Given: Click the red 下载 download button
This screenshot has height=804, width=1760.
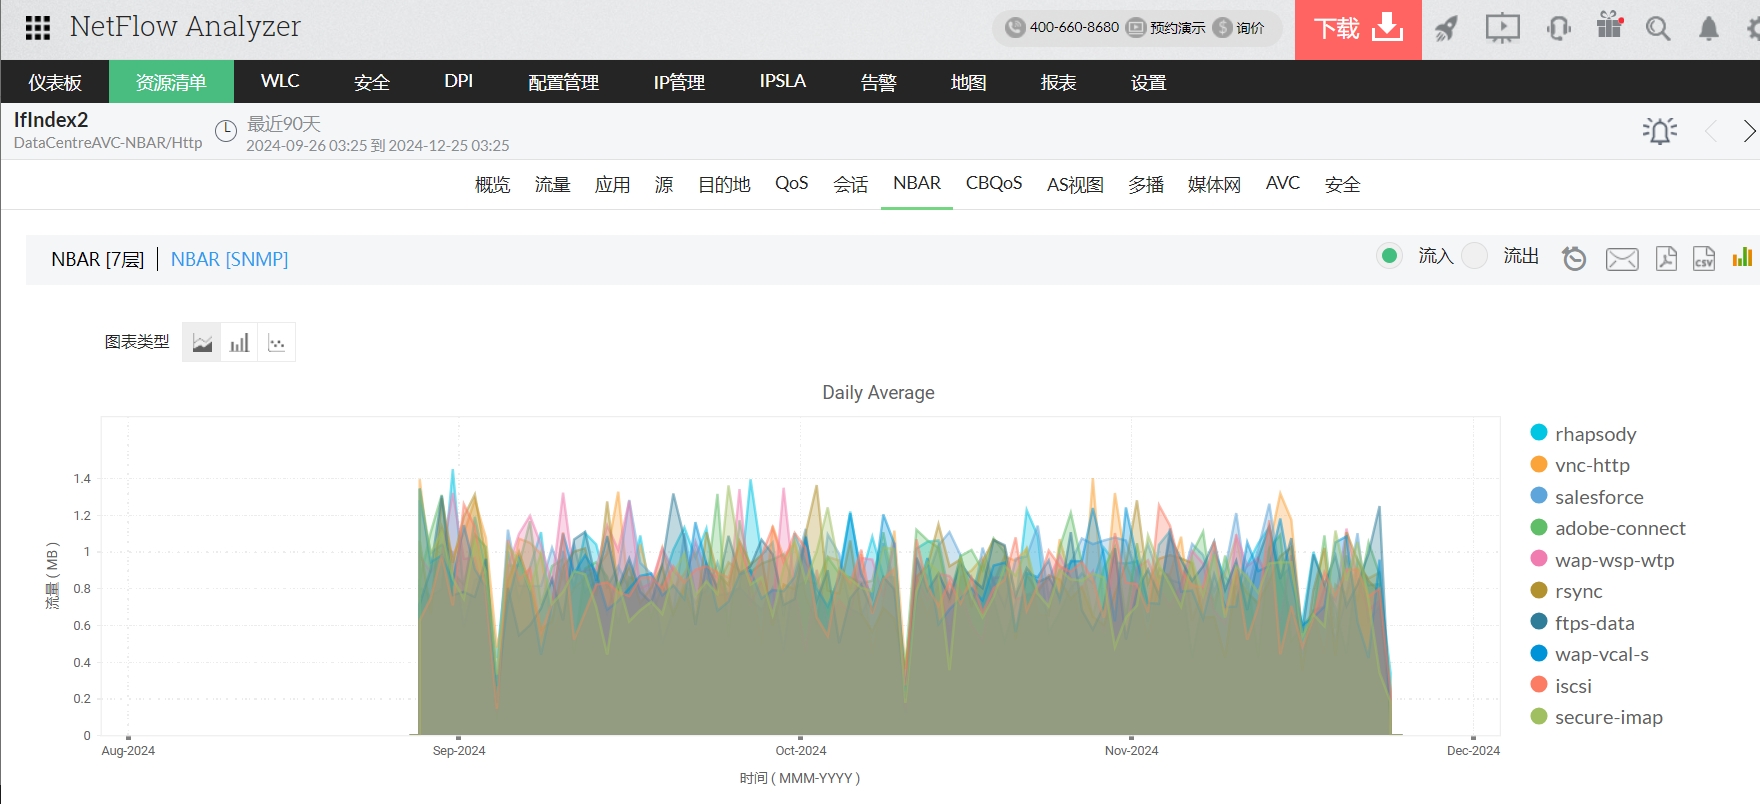Looking at the screenshot, I should point(1357,29).
